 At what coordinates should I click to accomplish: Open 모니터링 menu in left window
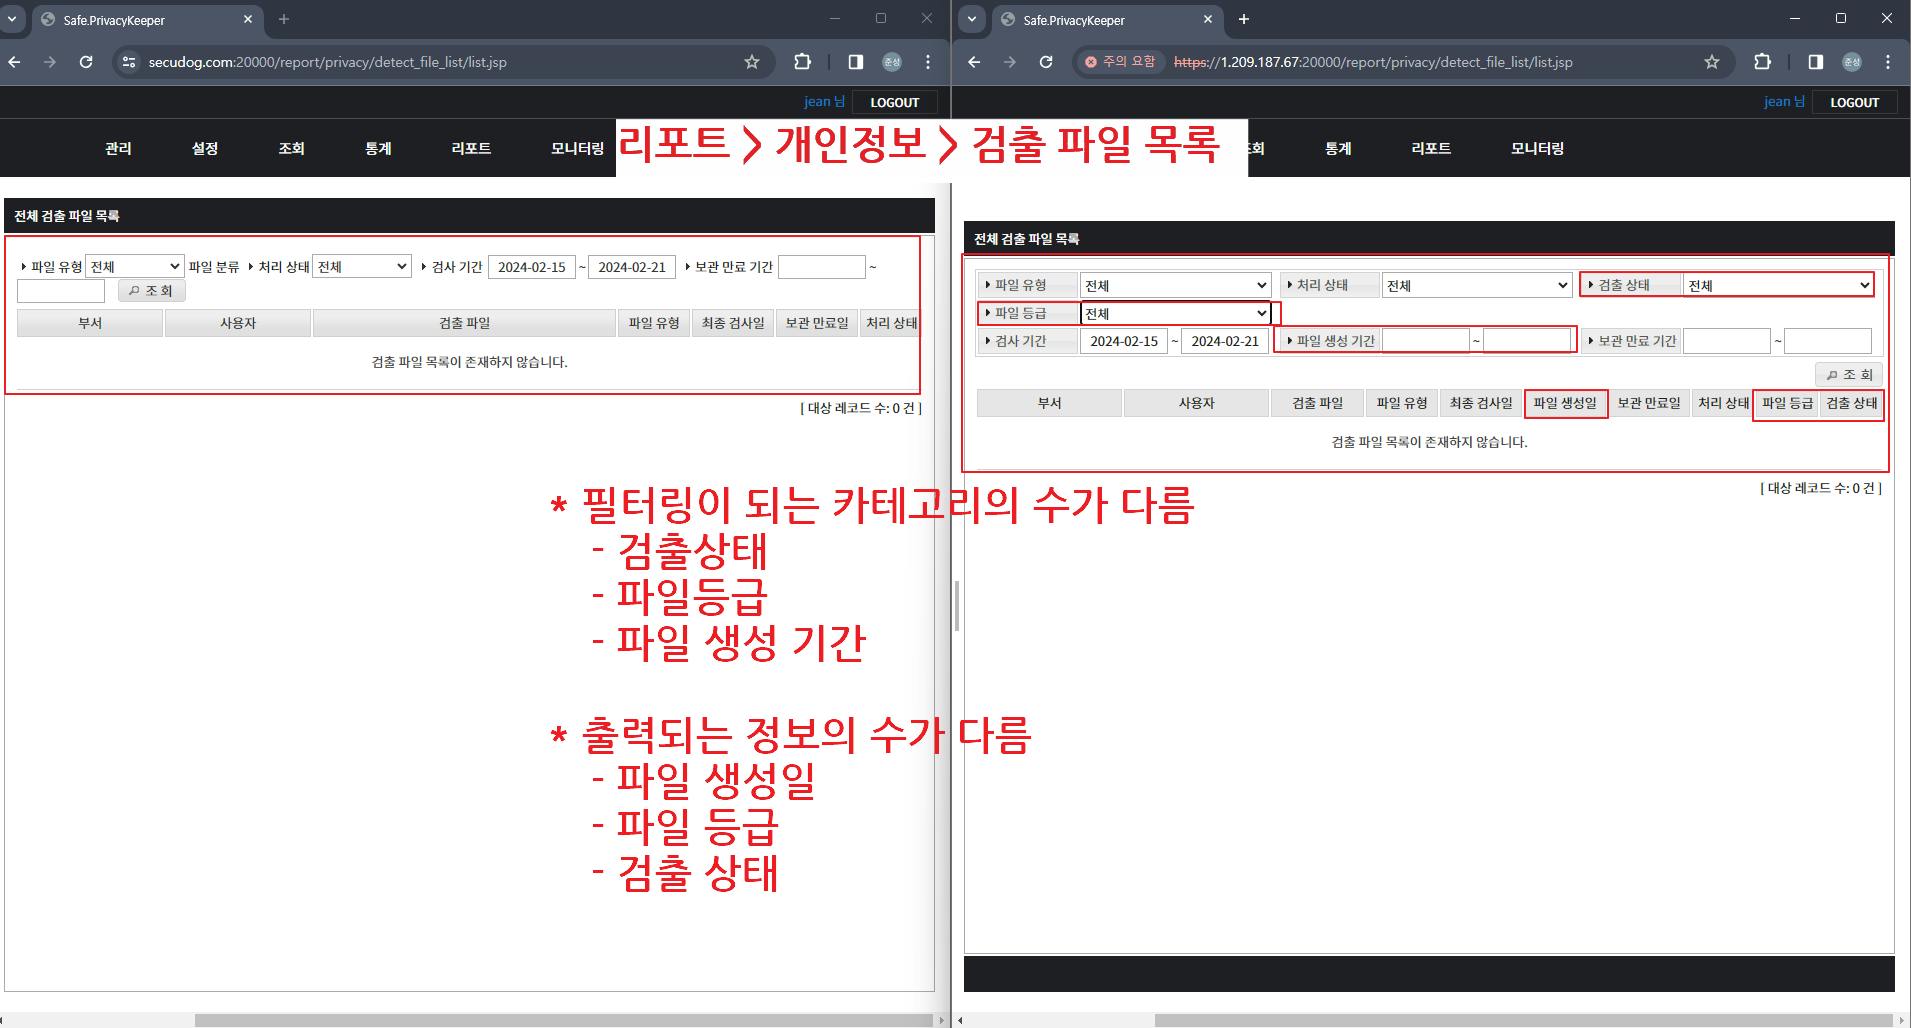click(x=577, y=148)
